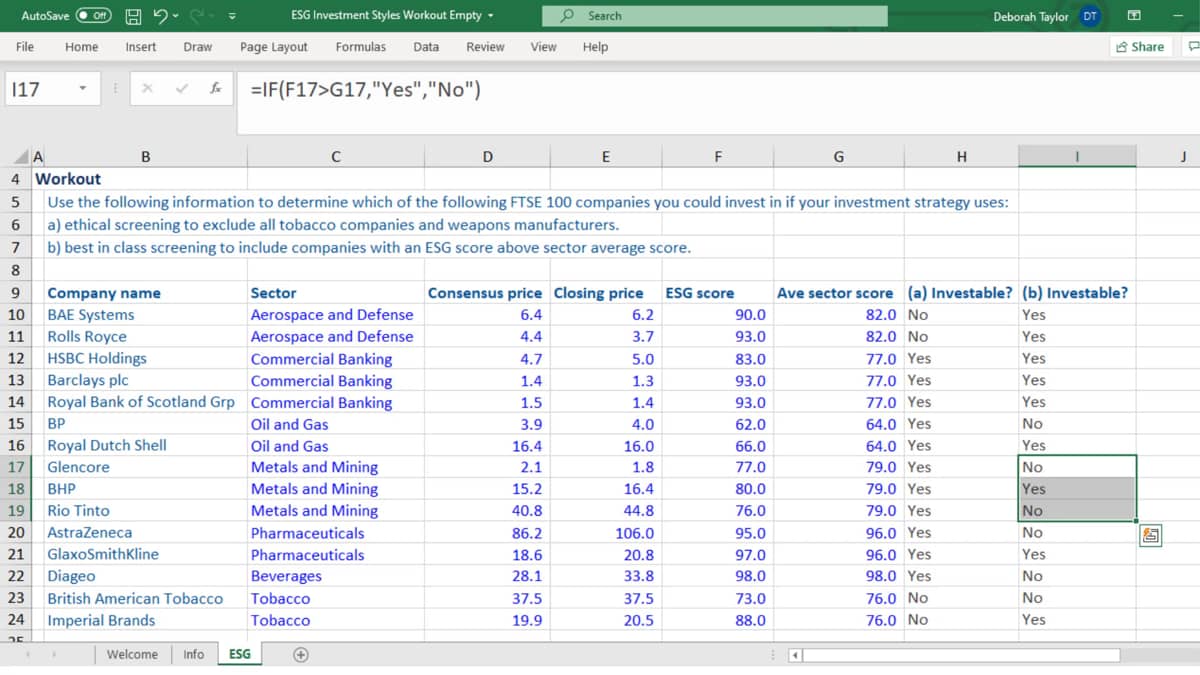Switch to the Home ribbon tab
This screenshot has width=1200, height=675.
(x=82, y=47)
